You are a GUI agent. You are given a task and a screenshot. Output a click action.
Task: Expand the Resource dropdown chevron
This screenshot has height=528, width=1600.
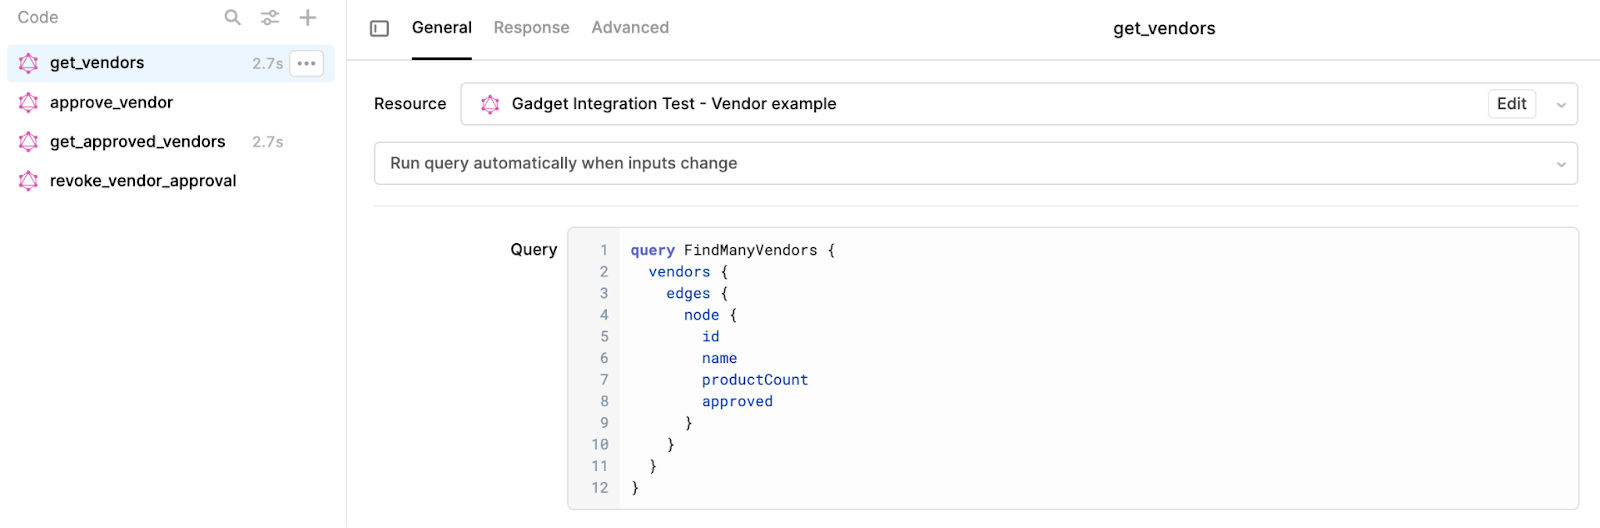(x=1561, y=104)
